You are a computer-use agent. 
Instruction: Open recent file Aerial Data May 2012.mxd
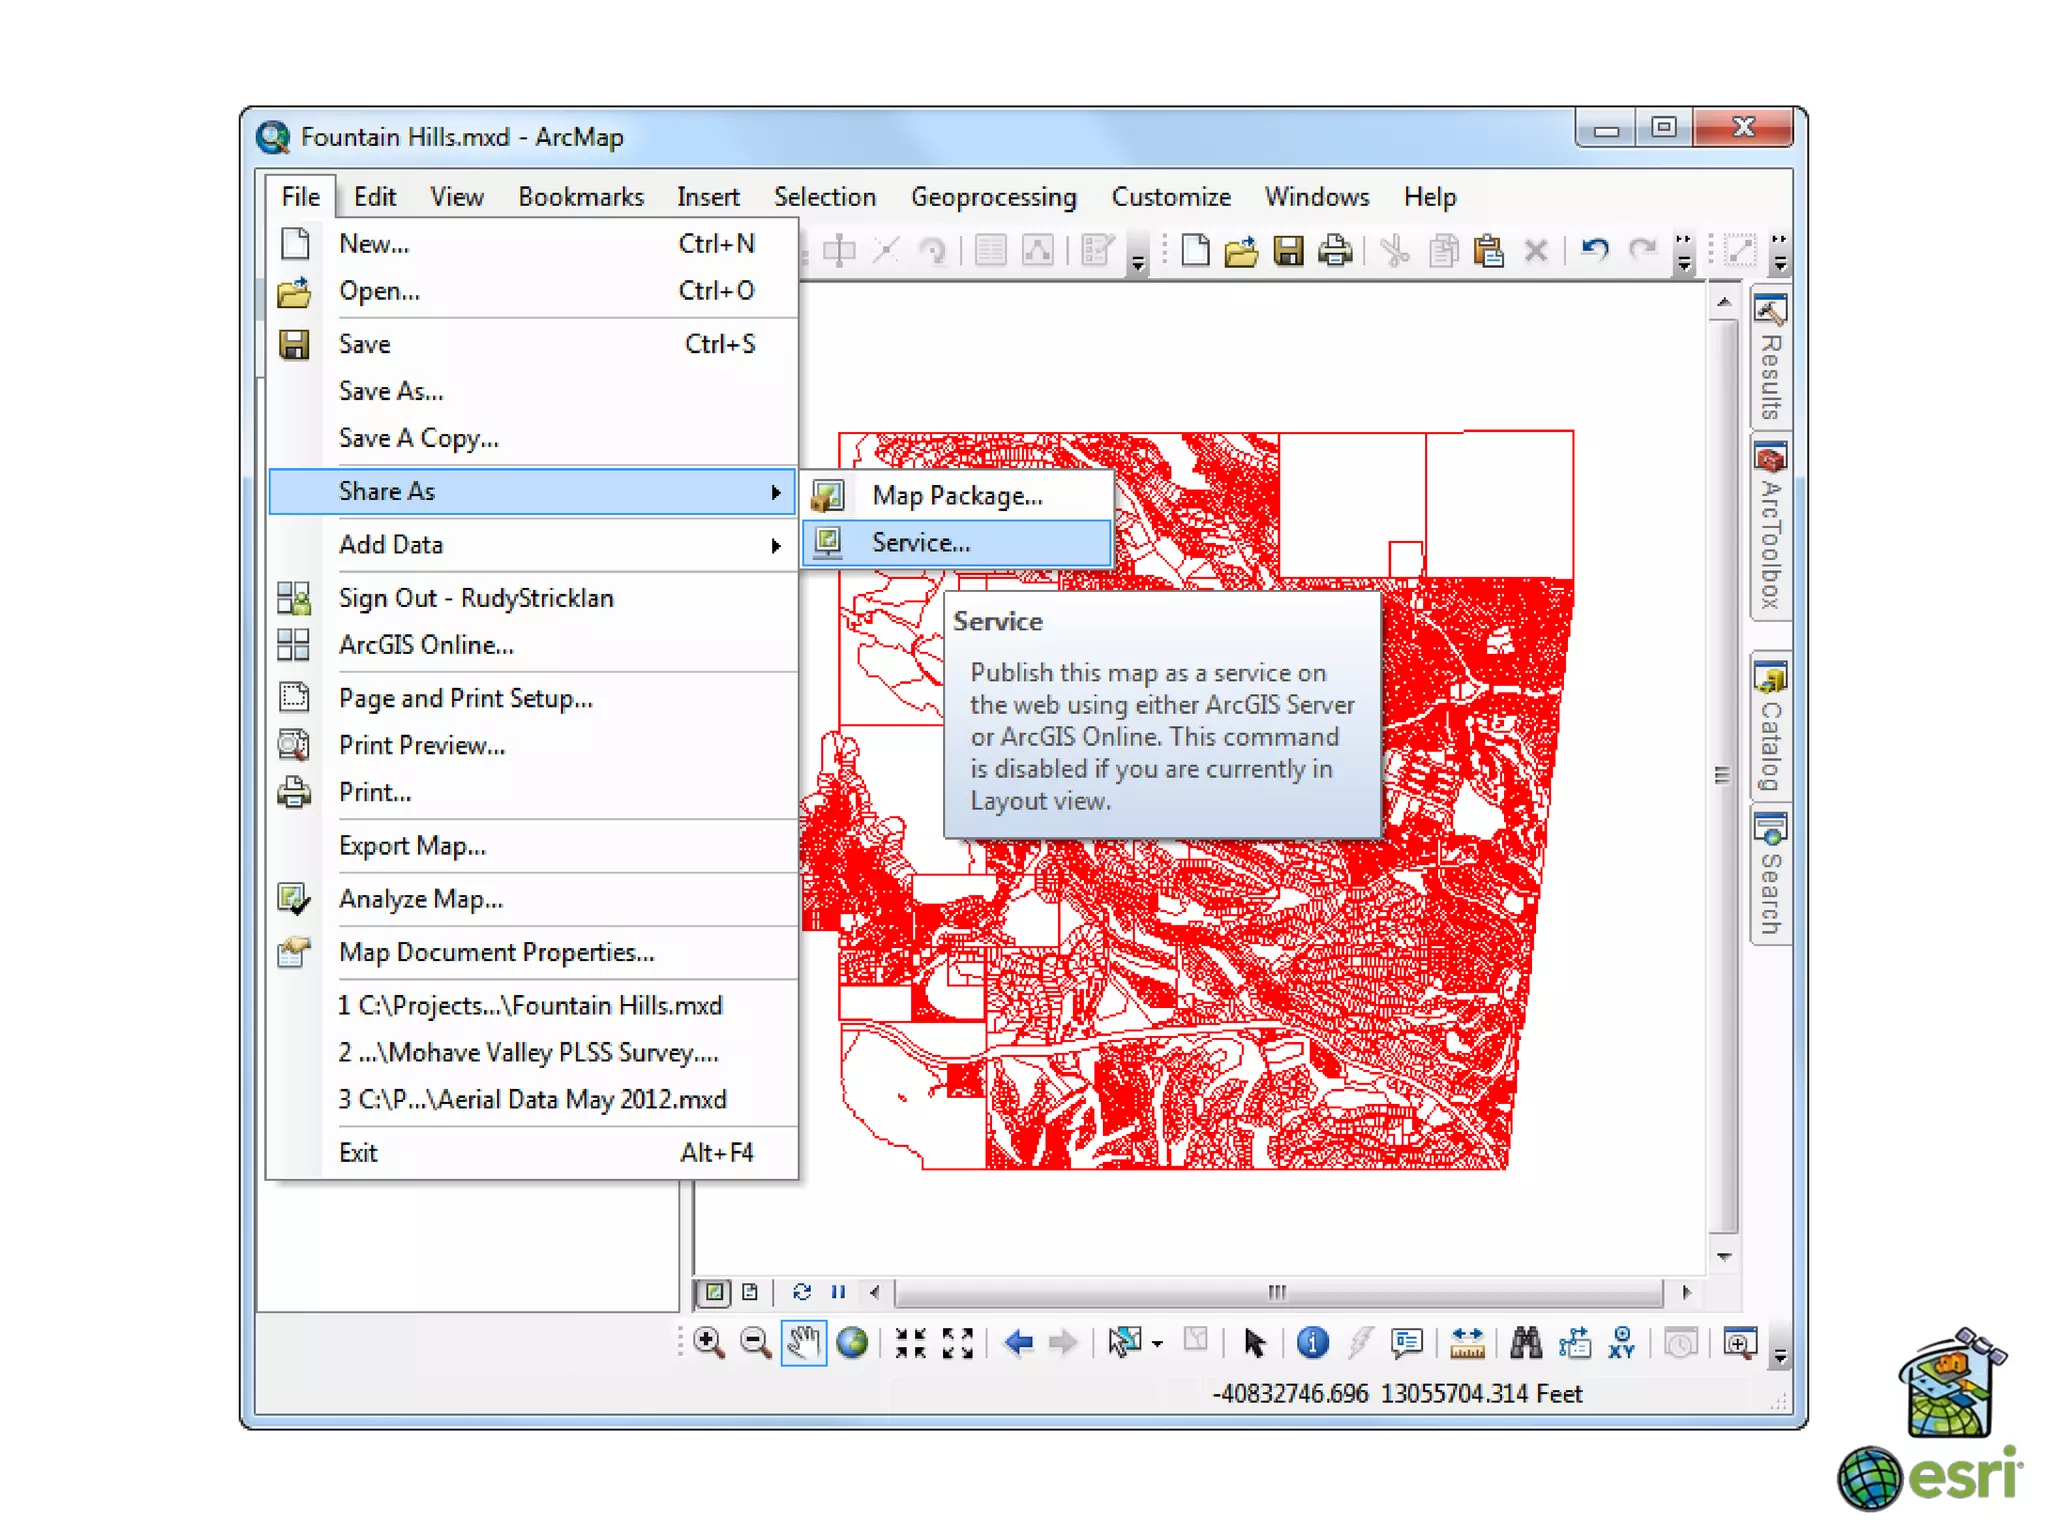[532, 1099]
